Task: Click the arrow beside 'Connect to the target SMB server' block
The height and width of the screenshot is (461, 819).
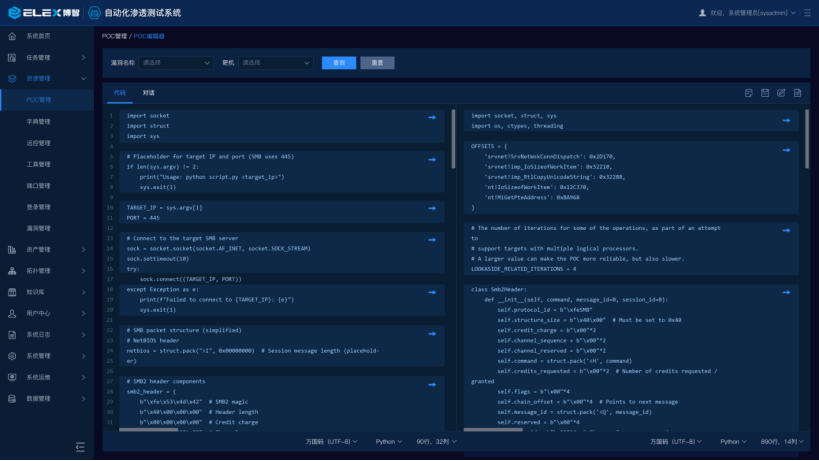Action: pos(432,240)
